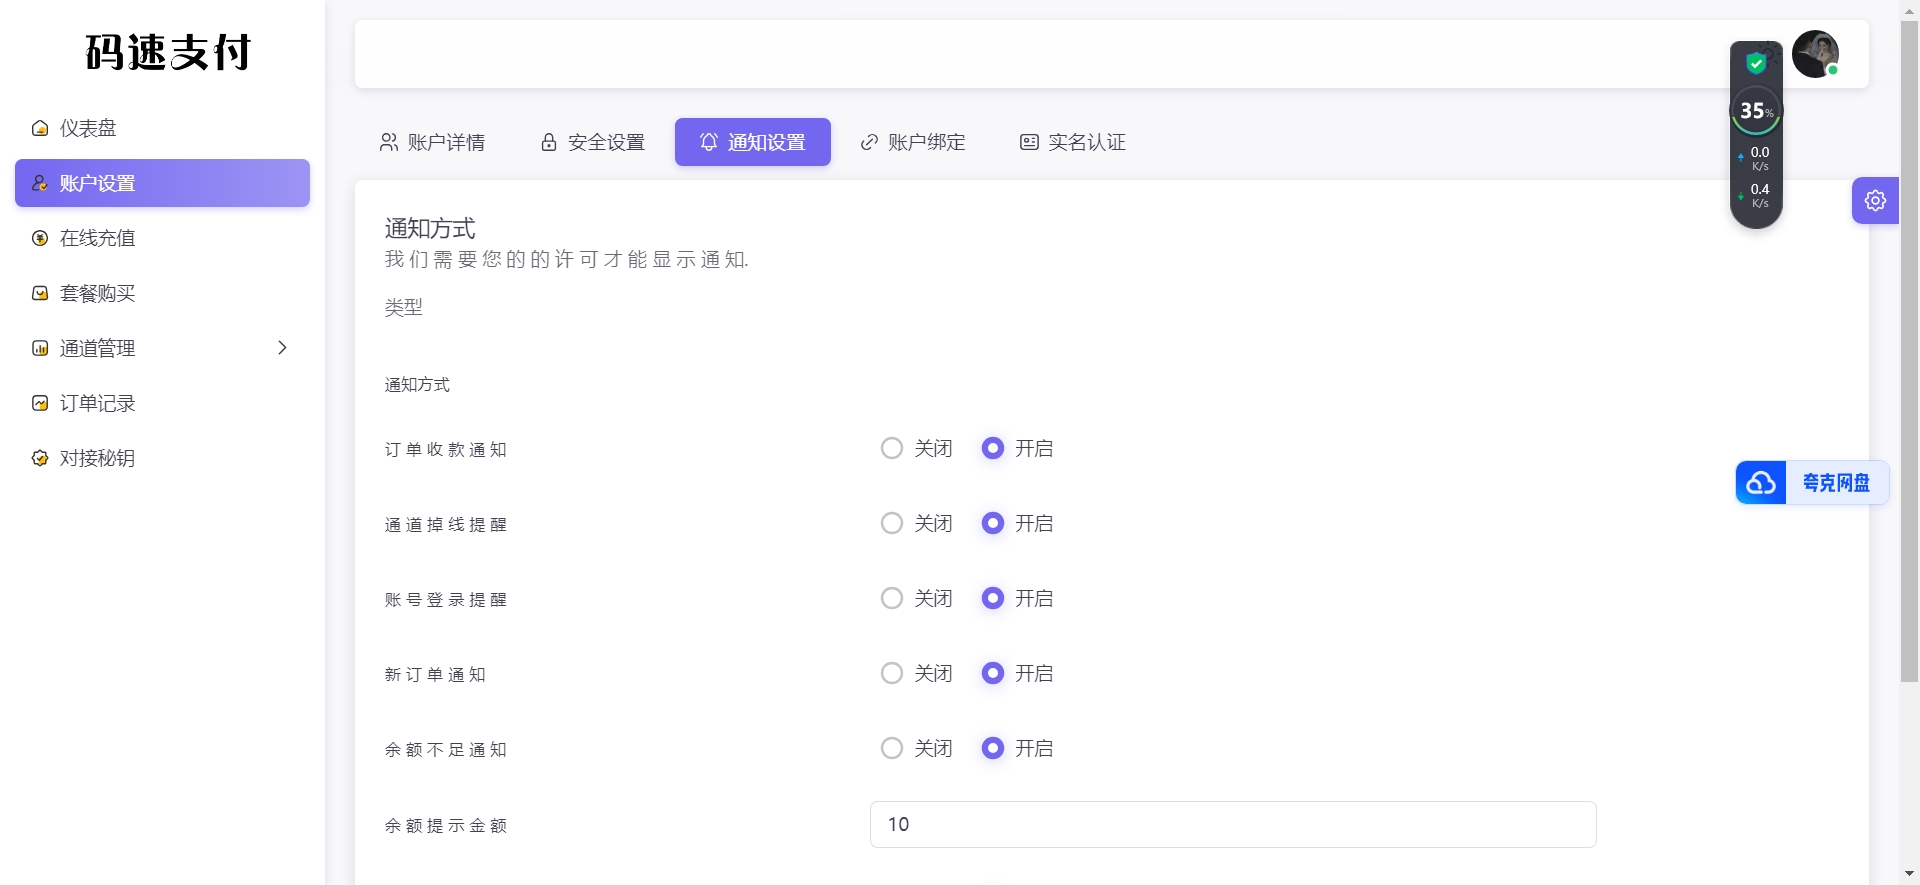The height and width of the screenshot is (885, 1920).
Task: Disable 余额不足通知 via 关闭 option
Action: (x=891, y=748)
